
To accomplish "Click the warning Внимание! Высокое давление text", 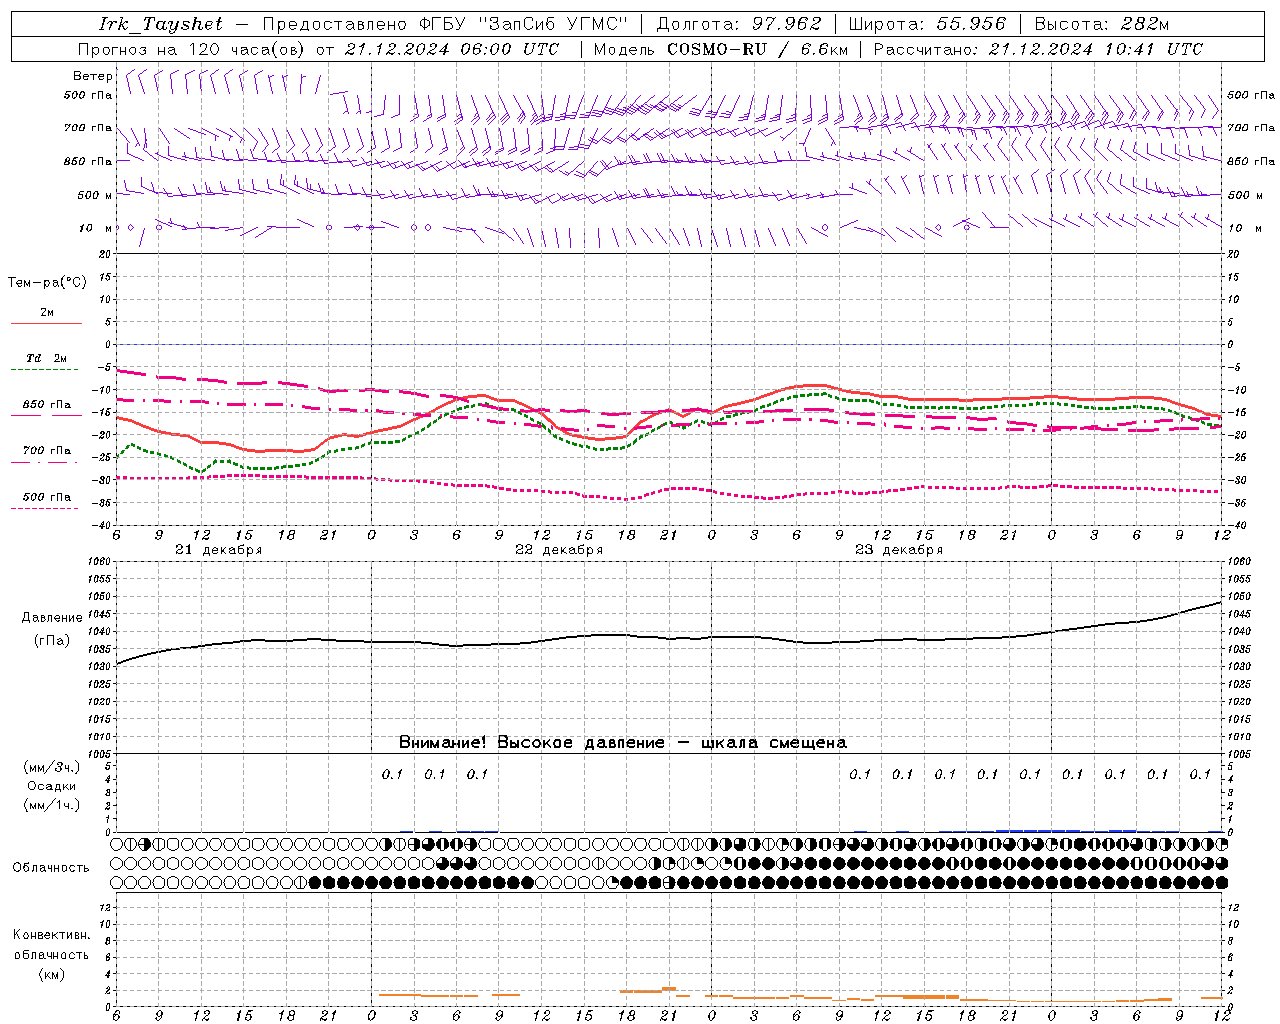I will tap(623, 743).
